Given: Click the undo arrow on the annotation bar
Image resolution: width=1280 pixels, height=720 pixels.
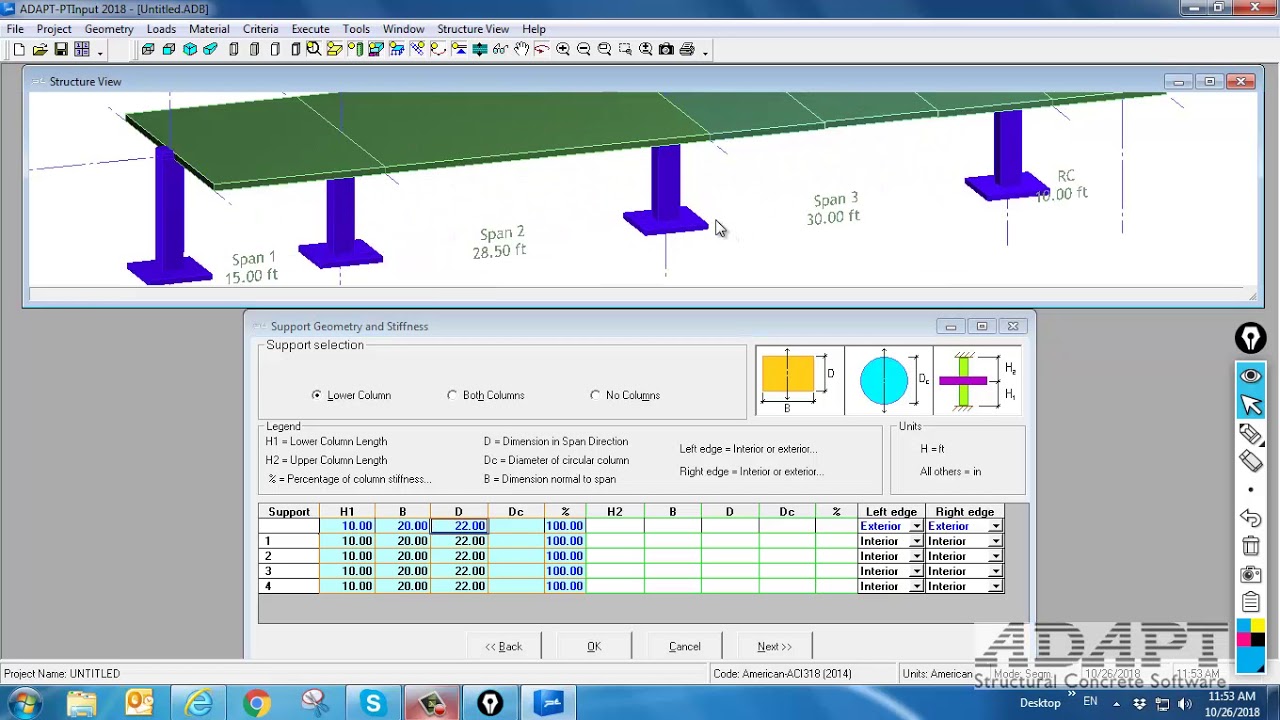Looking at the screenshot, I should (1251, 518).
